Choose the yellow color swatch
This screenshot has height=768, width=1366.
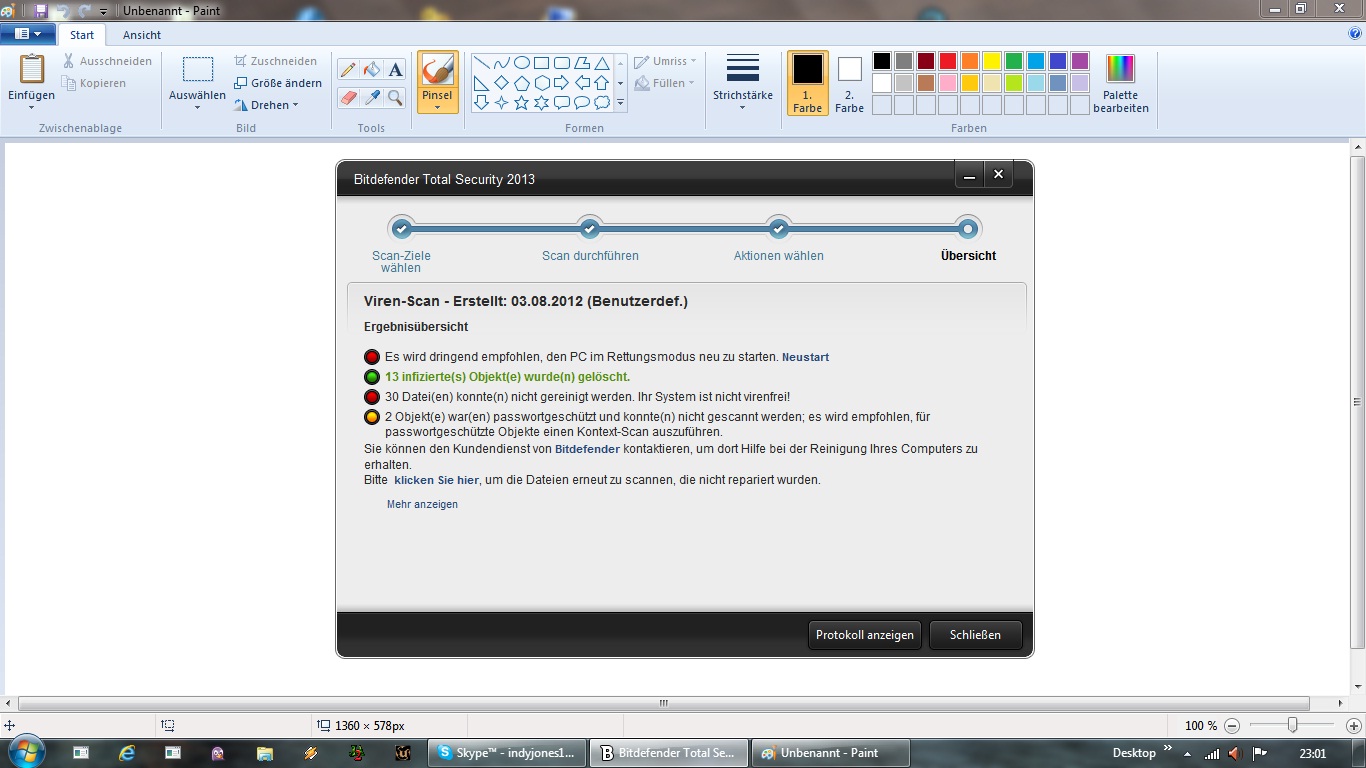[x=991, y=61]
